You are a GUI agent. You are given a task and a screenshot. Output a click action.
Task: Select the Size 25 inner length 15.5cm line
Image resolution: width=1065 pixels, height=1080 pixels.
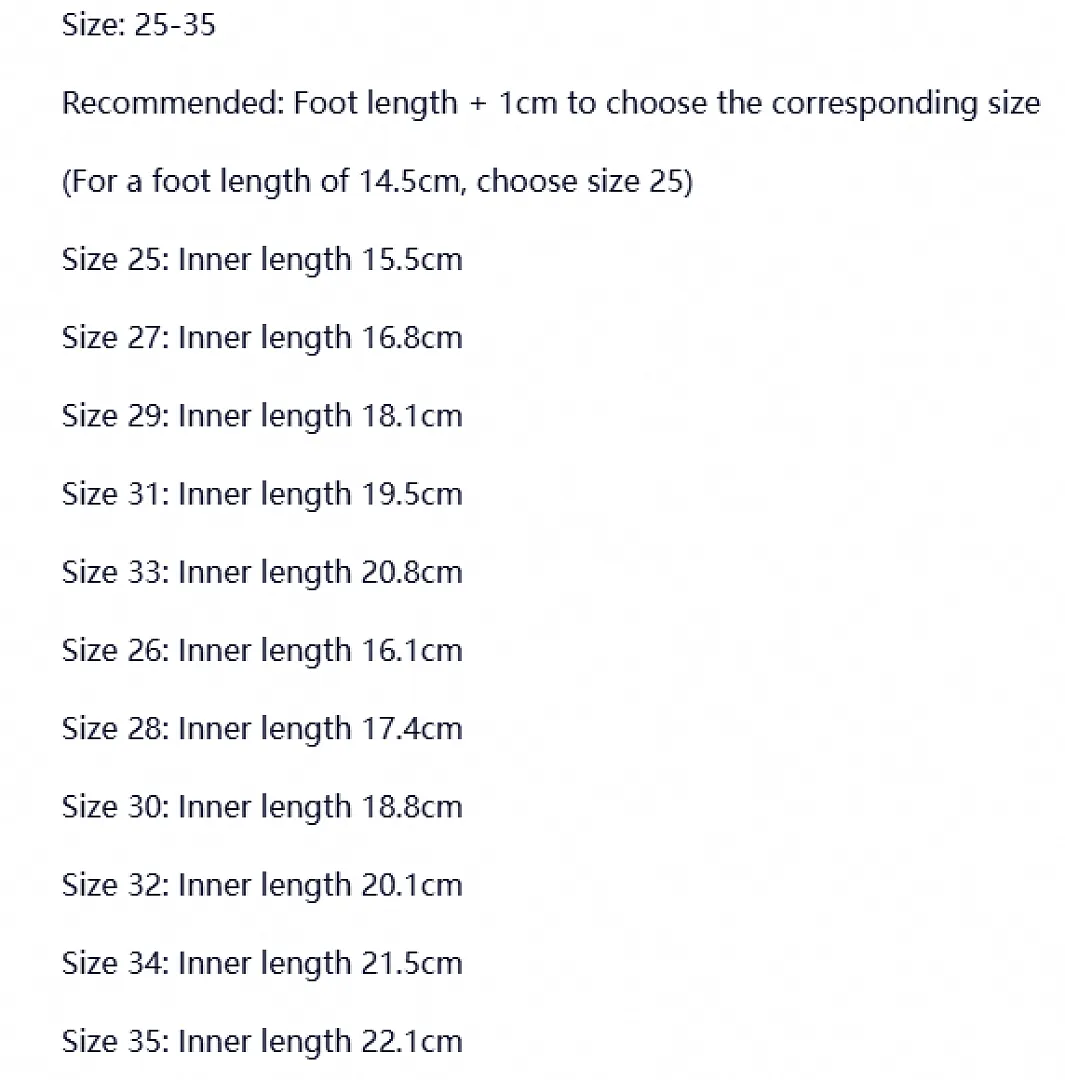262,260
